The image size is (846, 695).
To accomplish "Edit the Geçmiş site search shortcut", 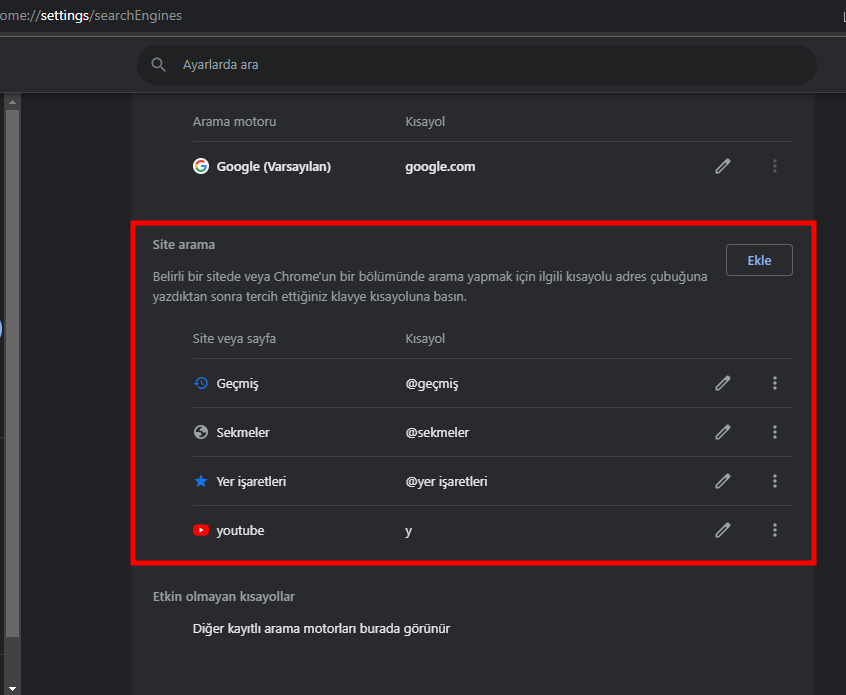I will click(723, 383).
